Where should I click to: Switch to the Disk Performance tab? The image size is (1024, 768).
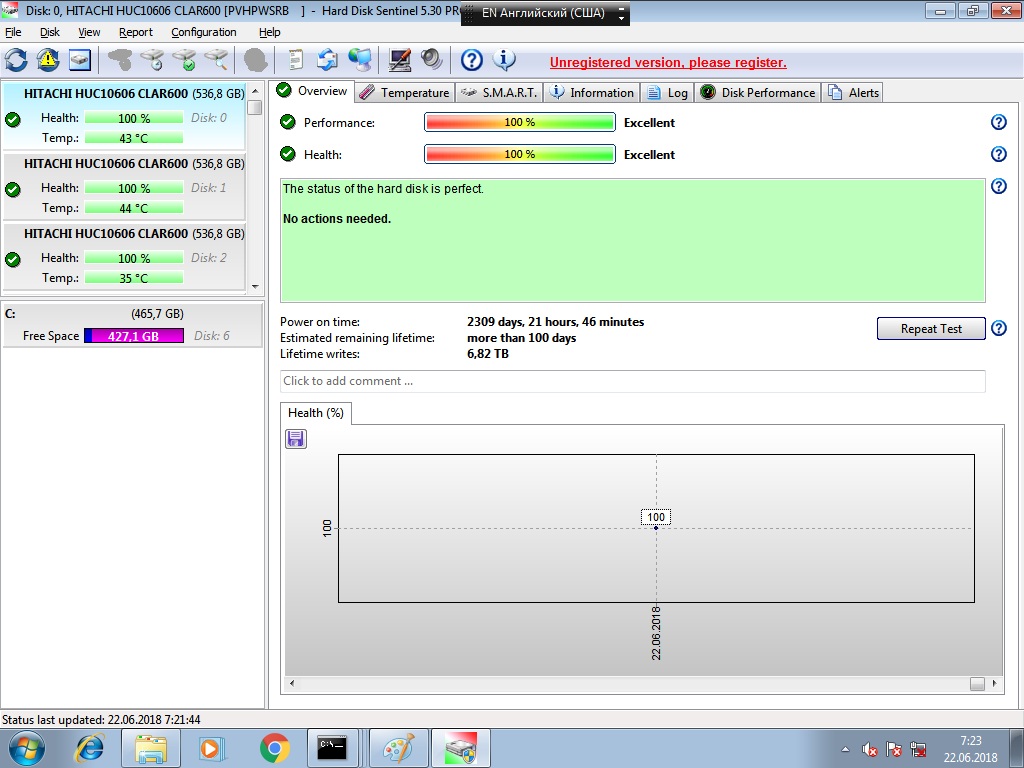coord(758,93)
